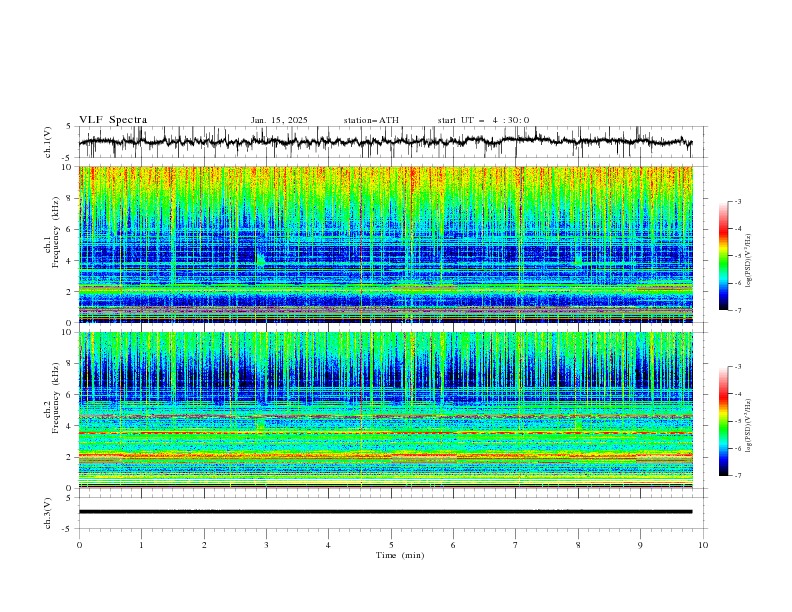Click the "VLF Spectra" title text
Viewport: 792px width, 612px height.
(113, 120)
